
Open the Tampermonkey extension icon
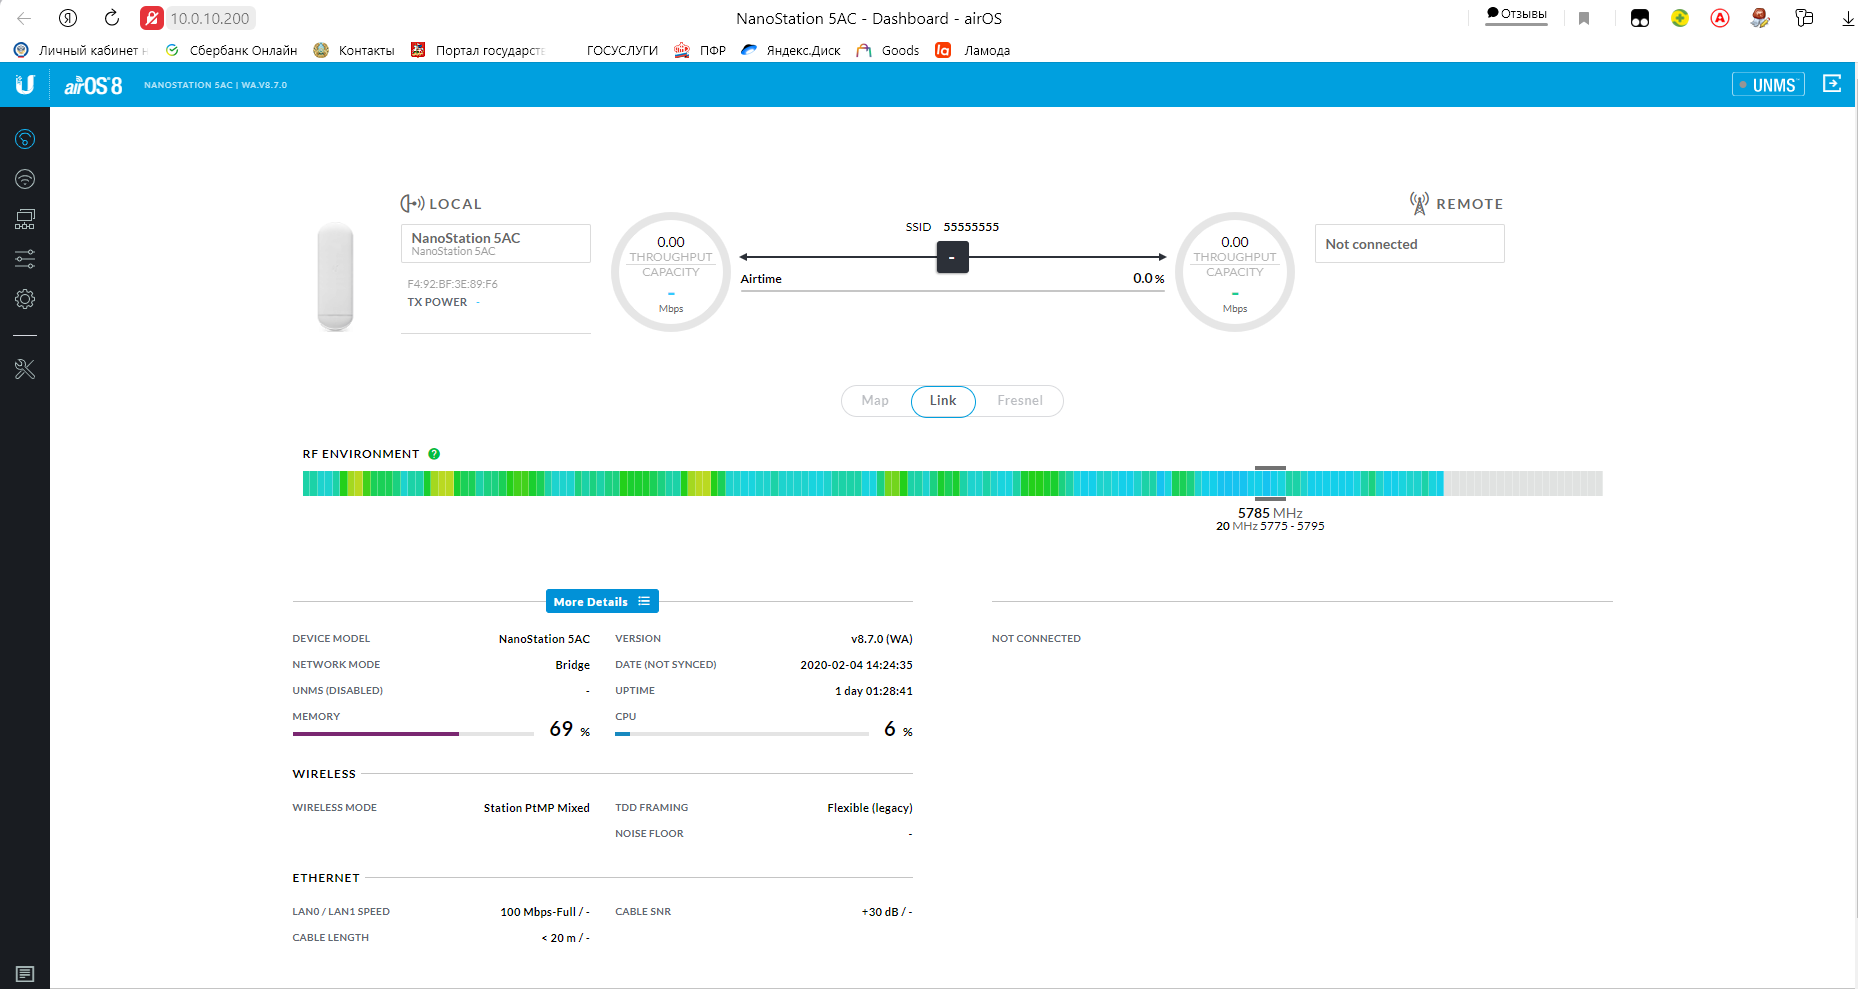coord(1640,18)
